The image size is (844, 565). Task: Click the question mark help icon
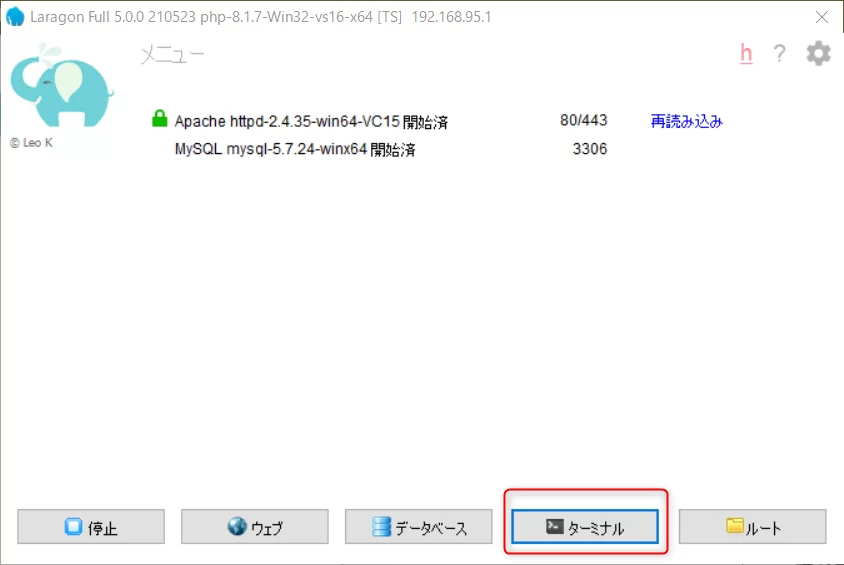pos(779,53)
